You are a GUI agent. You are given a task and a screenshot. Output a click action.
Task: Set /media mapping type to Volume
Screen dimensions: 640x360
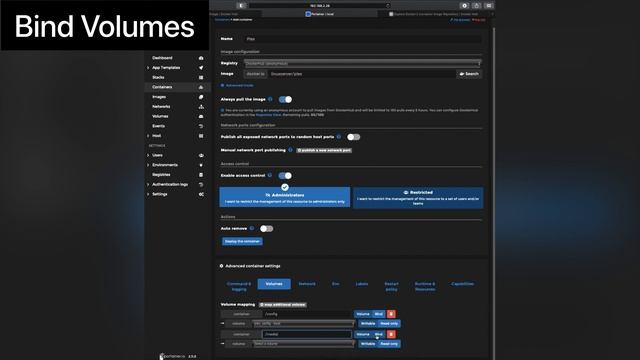(363, 334)
